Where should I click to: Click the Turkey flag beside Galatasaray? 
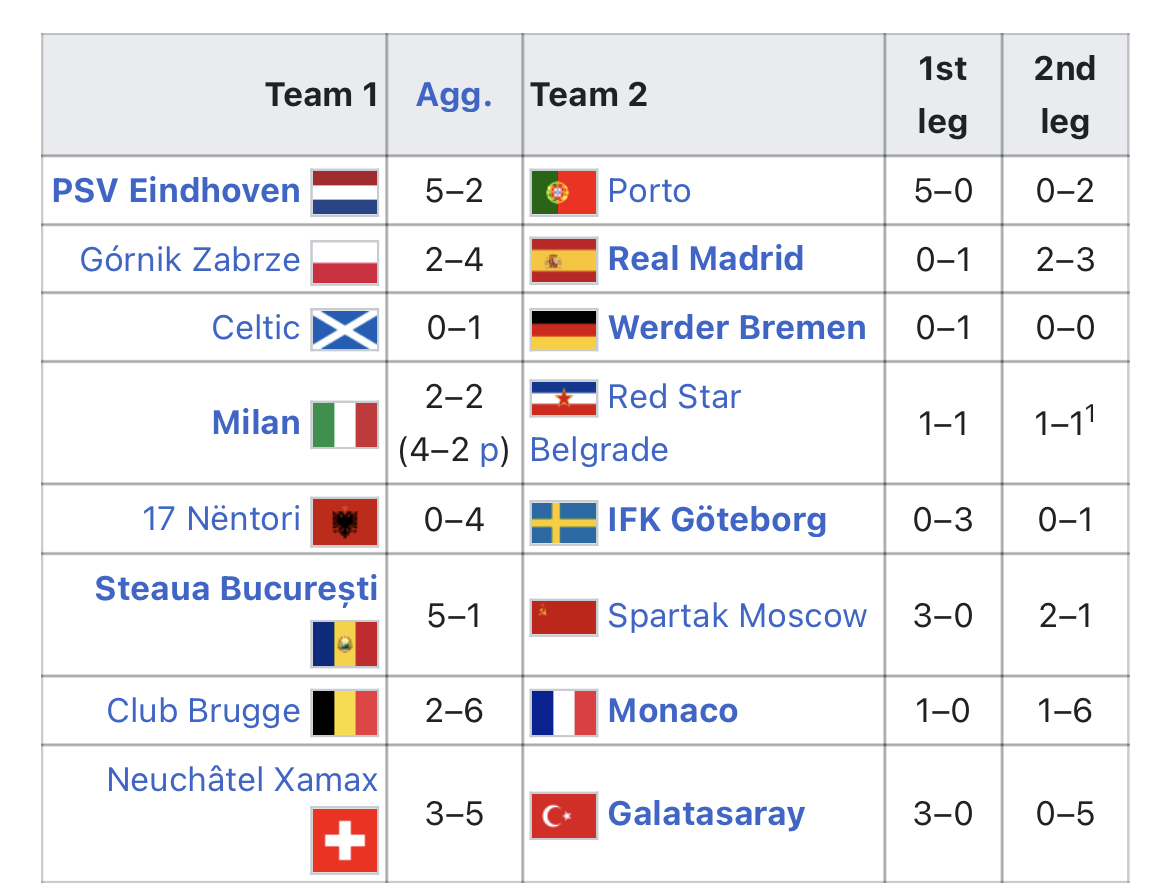tap(564, 815)
